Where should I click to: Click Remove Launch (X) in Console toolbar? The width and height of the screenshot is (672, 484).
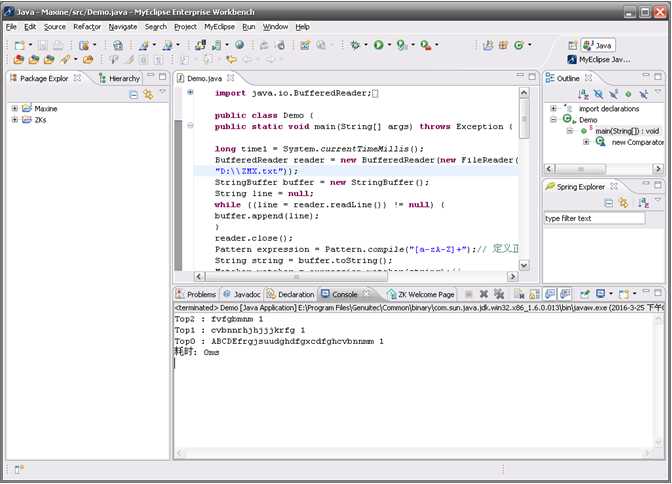[484, 294]
